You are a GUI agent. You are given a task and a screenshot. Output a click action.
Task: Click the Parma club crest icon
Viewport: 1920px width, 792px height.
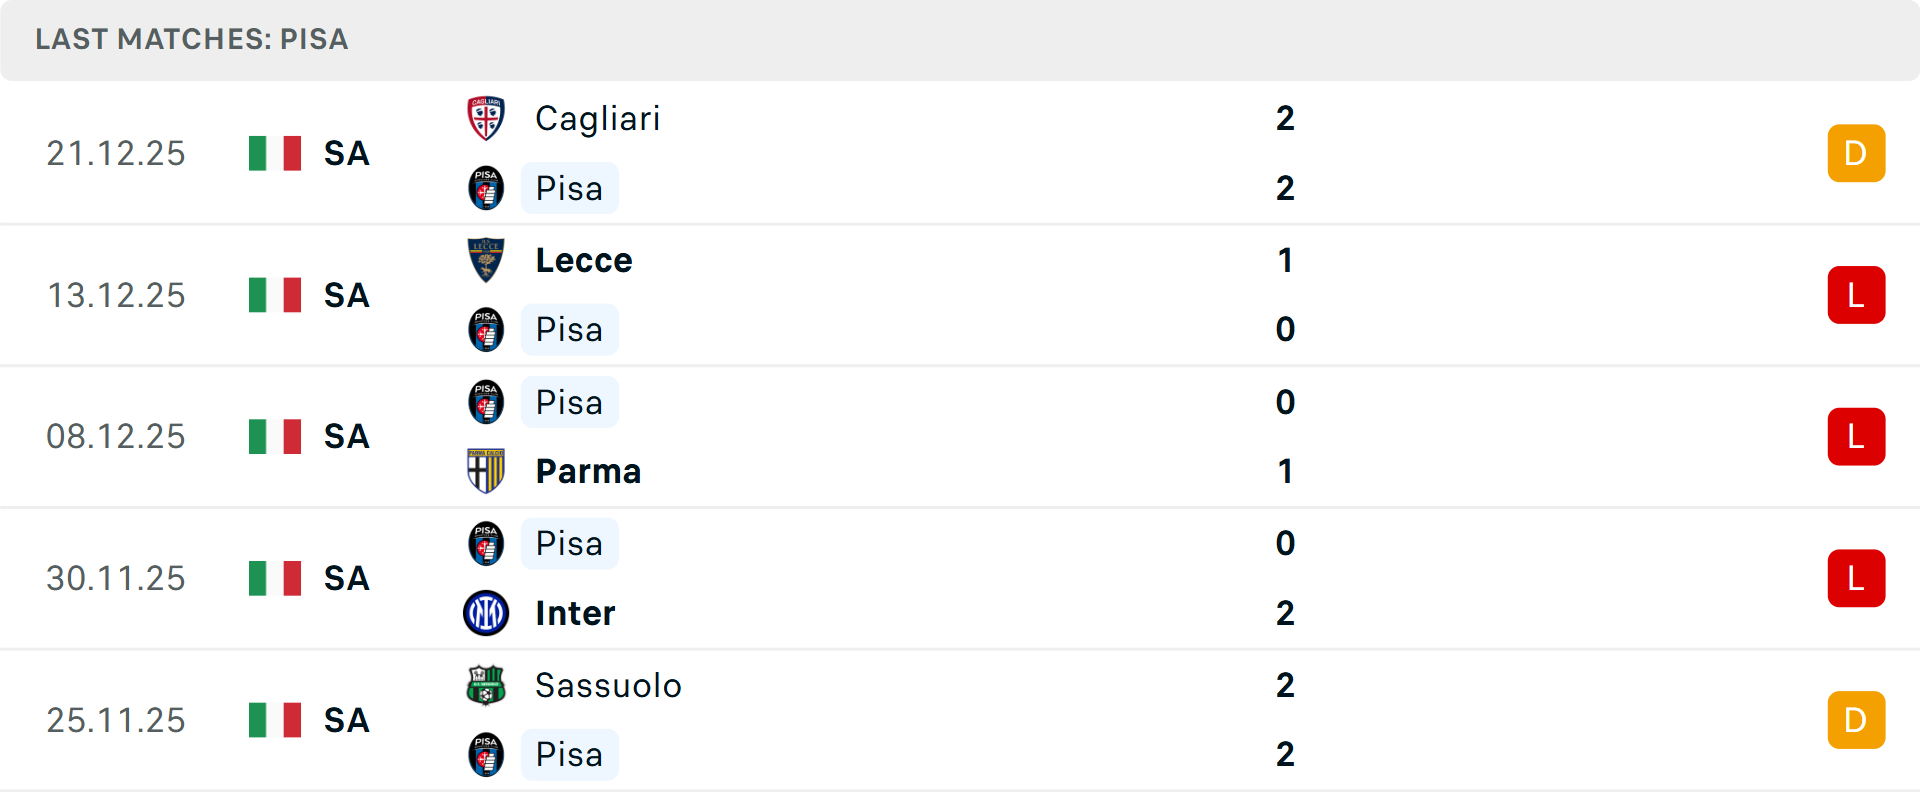[486, 471]
